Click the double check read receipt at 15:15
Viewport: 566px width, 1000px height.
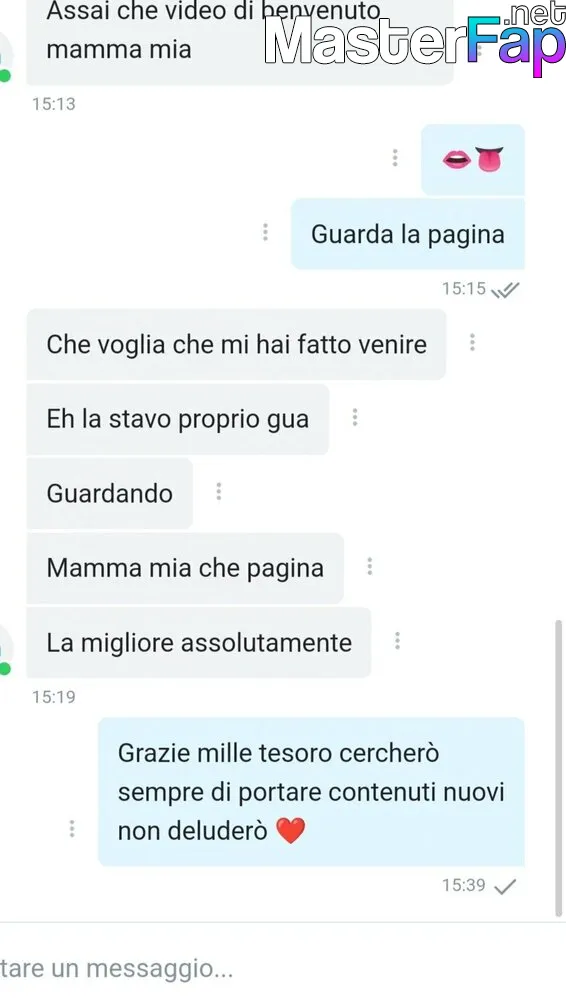click(x=505, y=290)
